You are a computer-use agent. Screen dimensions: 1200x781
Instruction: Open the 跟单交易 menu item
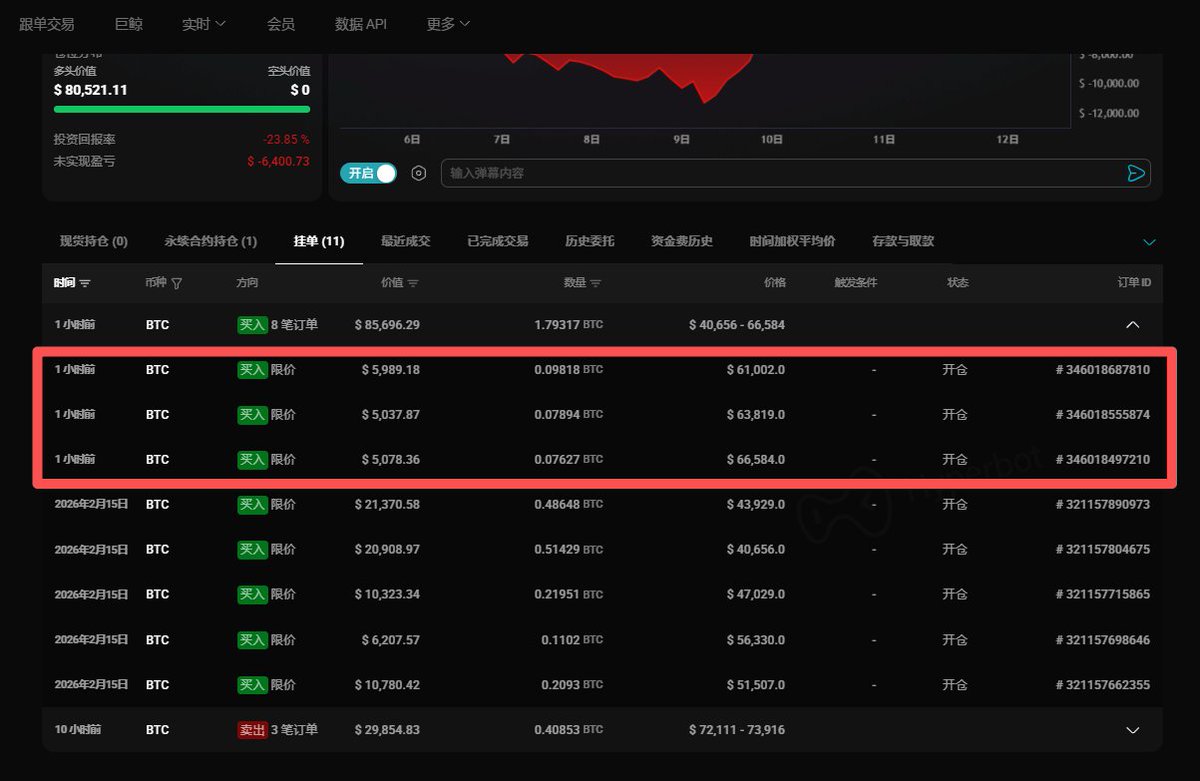[x=47, y=24]
